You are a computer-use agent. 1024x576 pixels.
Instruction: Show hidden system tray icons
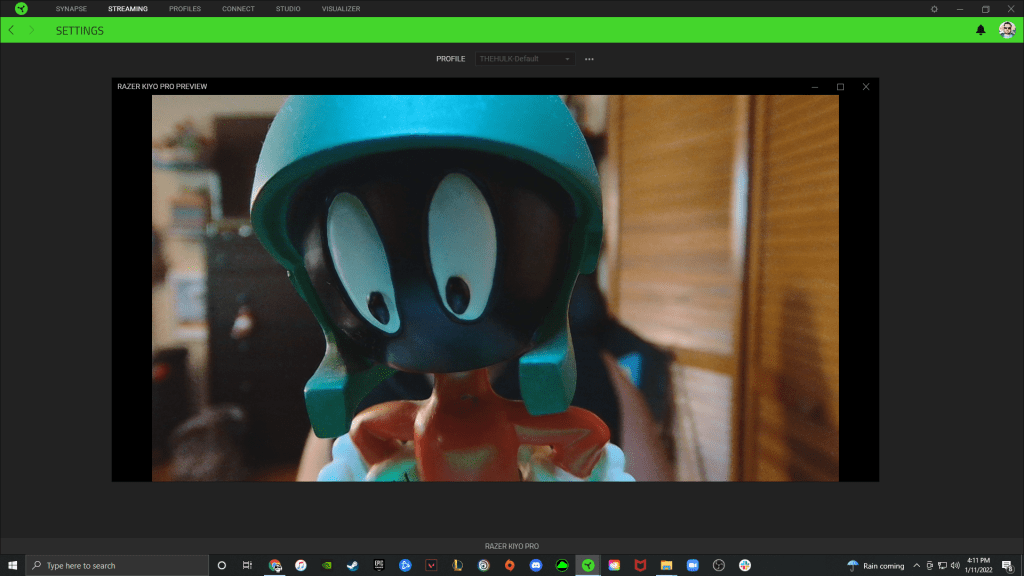(916, 565)
